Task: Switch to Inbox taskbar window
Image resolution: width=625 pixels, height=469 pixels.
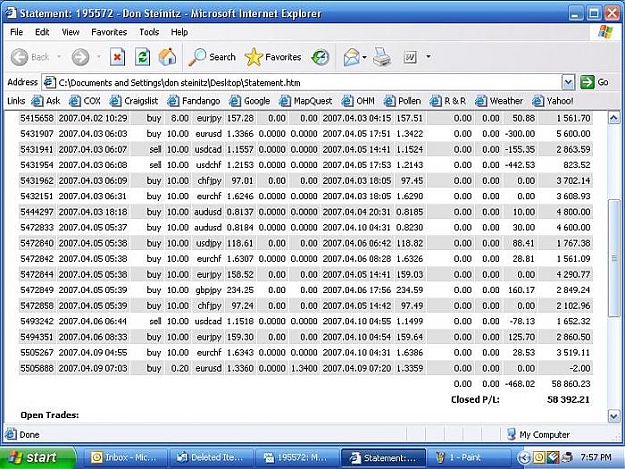Action: (x=125, y=457)
